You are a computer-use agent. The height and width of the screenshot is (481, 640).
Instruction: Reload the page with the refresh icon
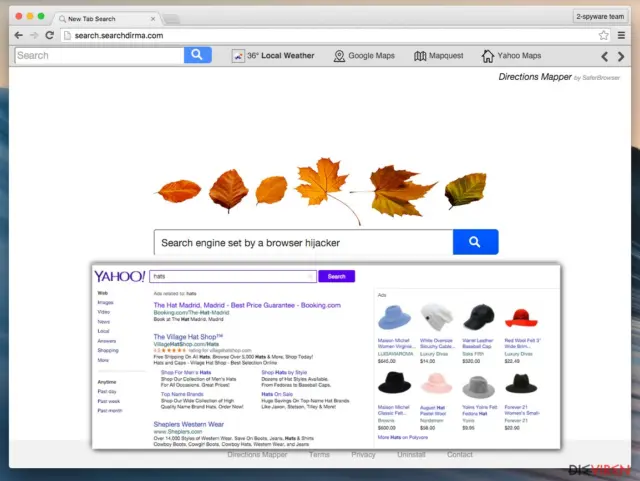pos(50,36)
